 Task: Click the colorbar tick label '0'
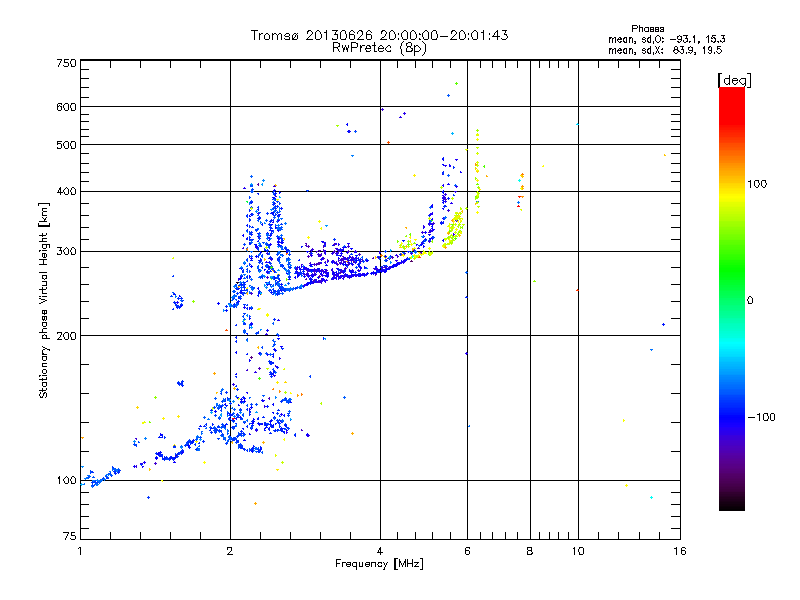tap(750, 301)
